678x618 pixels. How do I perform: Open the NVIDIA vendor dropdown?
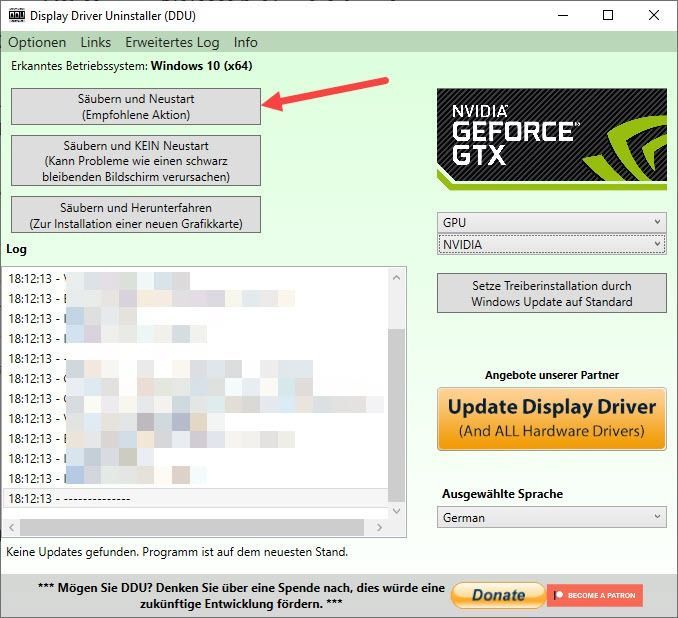[x=552, y=245]
